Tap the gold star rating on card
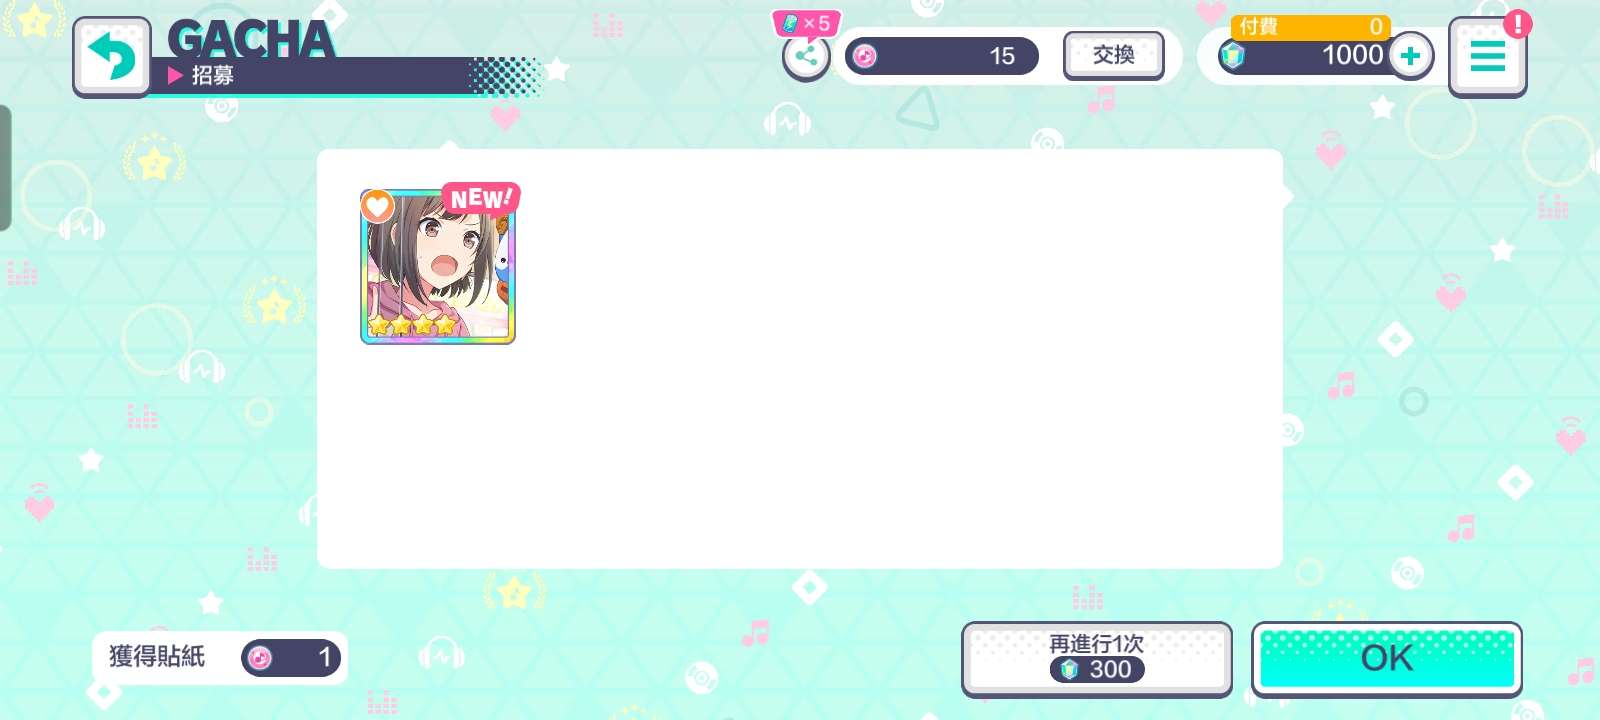The width and height of the screenshot is (1600, 720). point(411,325)
